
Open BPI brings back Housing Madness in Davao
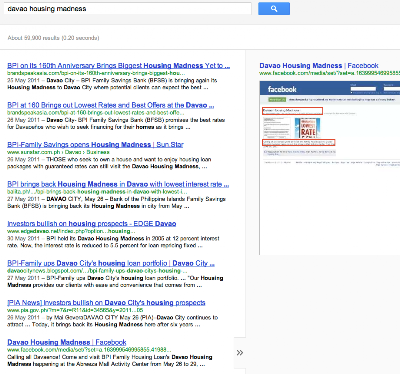pos(118,184)
